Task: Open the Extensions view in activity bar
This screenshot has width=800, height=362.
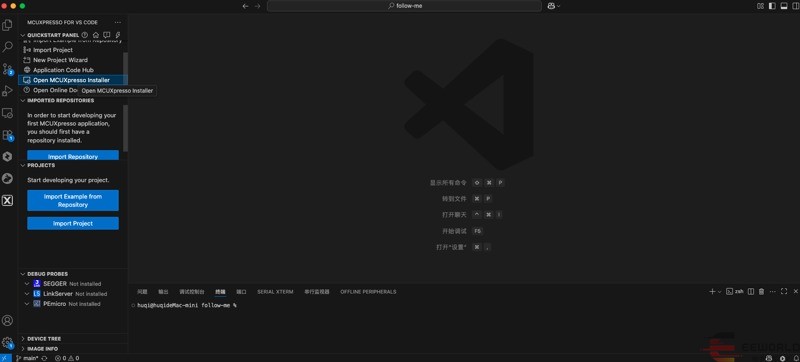Action: pos(7,135)
